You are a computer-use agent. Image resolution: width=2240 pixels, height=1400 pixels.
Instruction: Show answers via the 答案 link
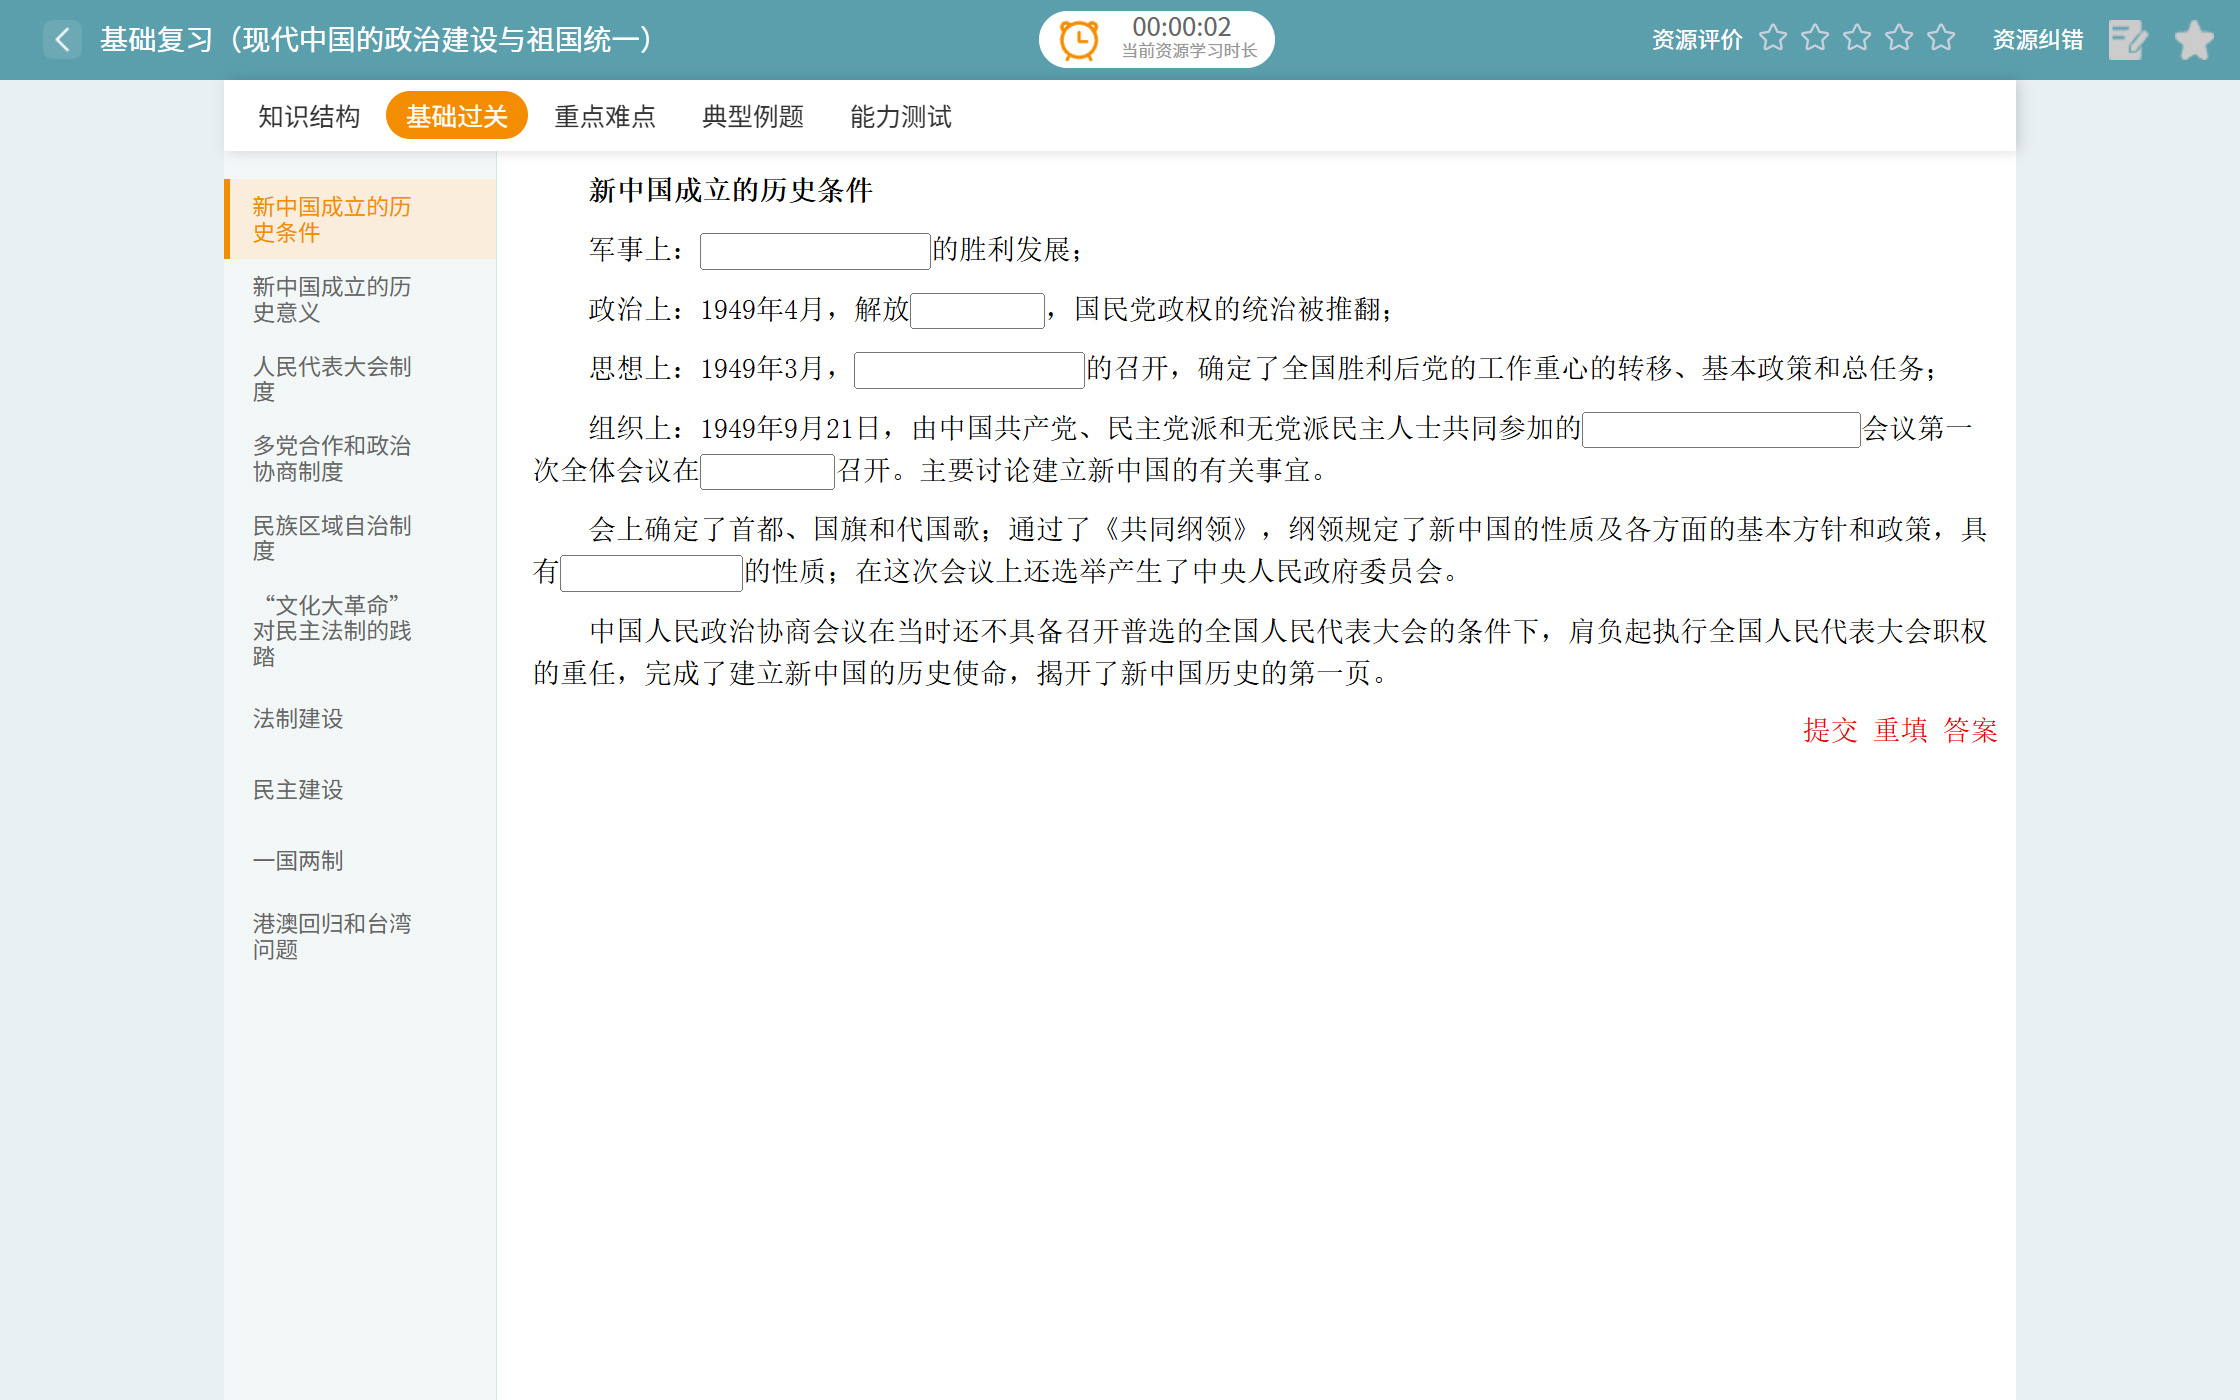pyautogui.click(x=1970, y=730)
